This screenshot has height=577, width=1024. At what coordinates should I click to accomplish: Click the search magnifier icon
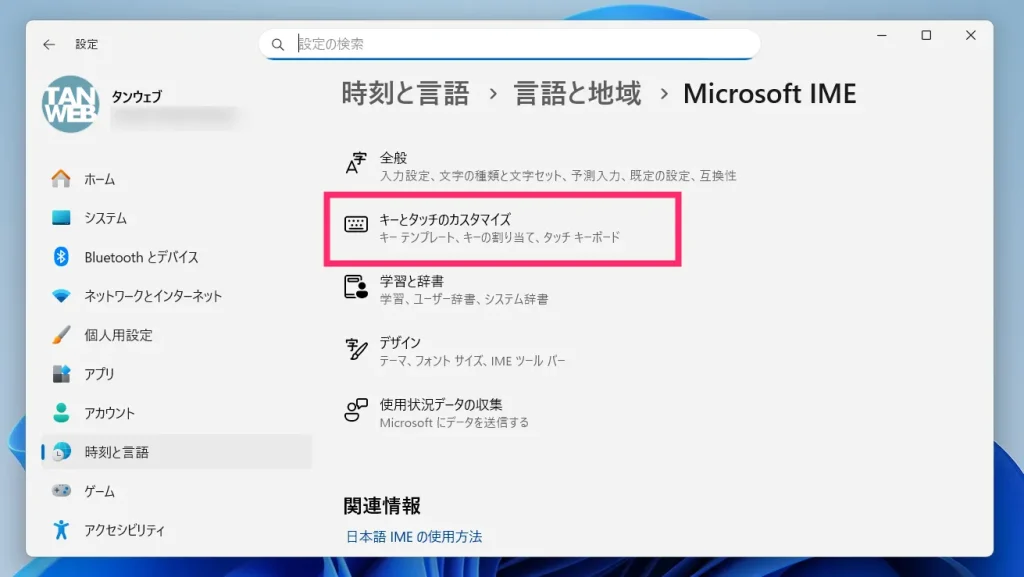278,44
